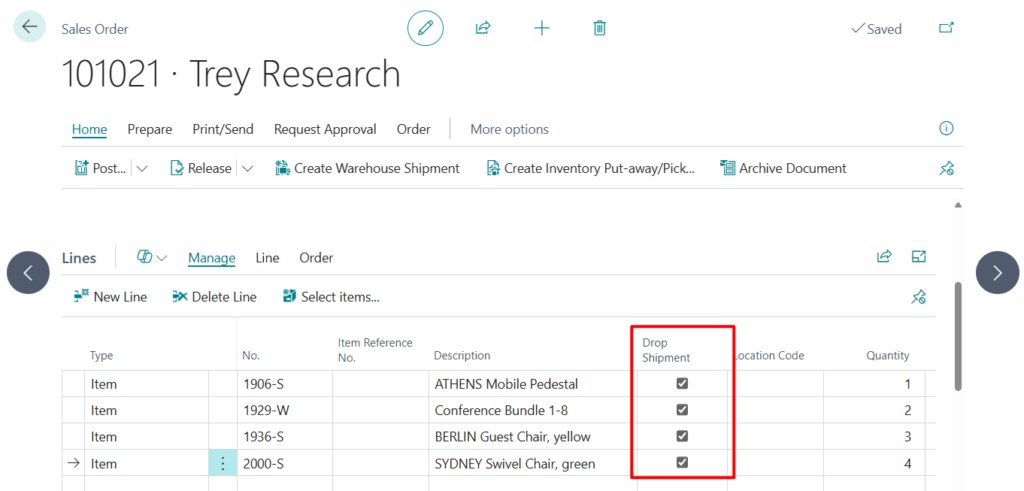The image size is (1024, 491).
Task: Create new record with plus icon
Action: pos(541,28)
